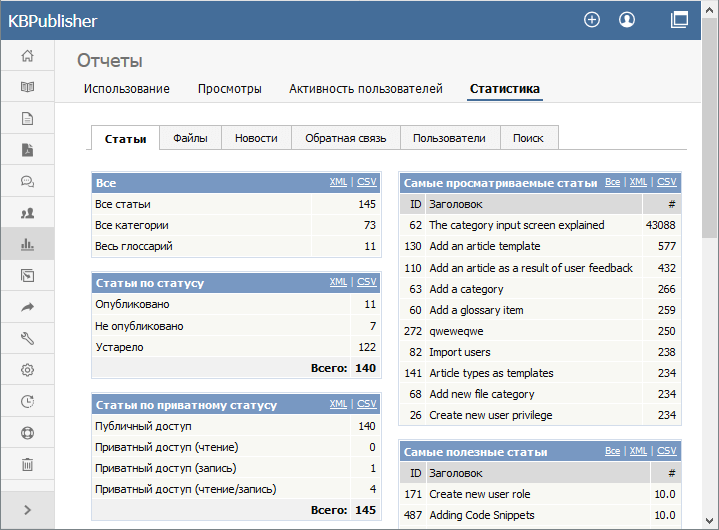719x530 pixels.
Task: Open article "Add an article template"
Action: 485,246
